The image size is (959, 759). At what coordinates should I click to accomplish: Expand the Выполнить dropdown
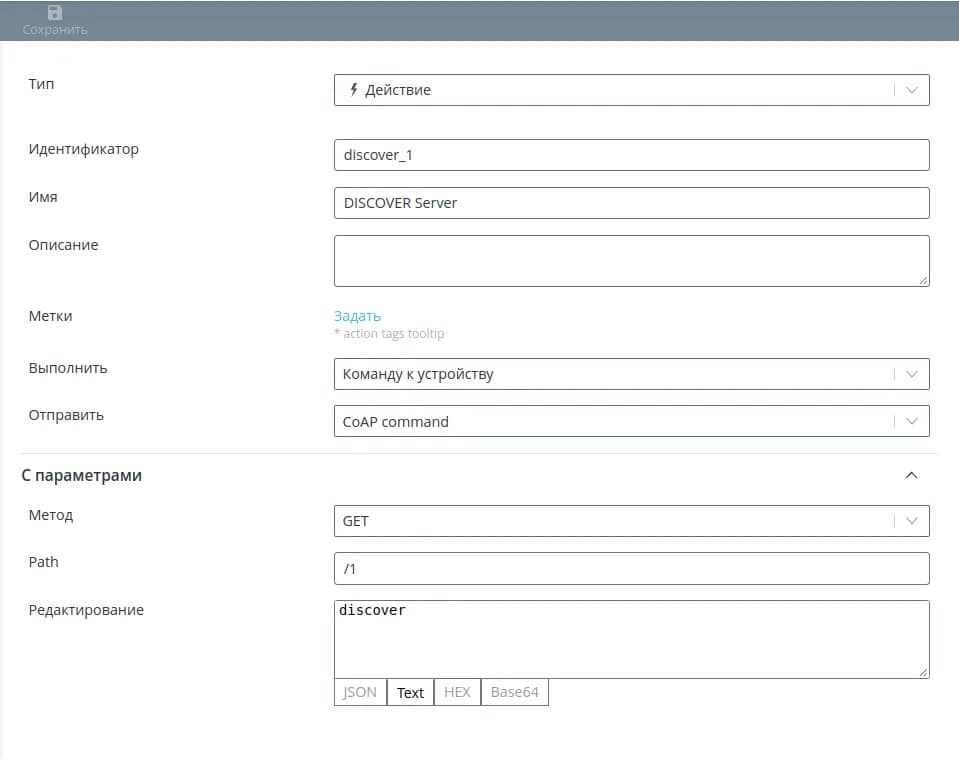pyautogui.click(x=911, y=374)
